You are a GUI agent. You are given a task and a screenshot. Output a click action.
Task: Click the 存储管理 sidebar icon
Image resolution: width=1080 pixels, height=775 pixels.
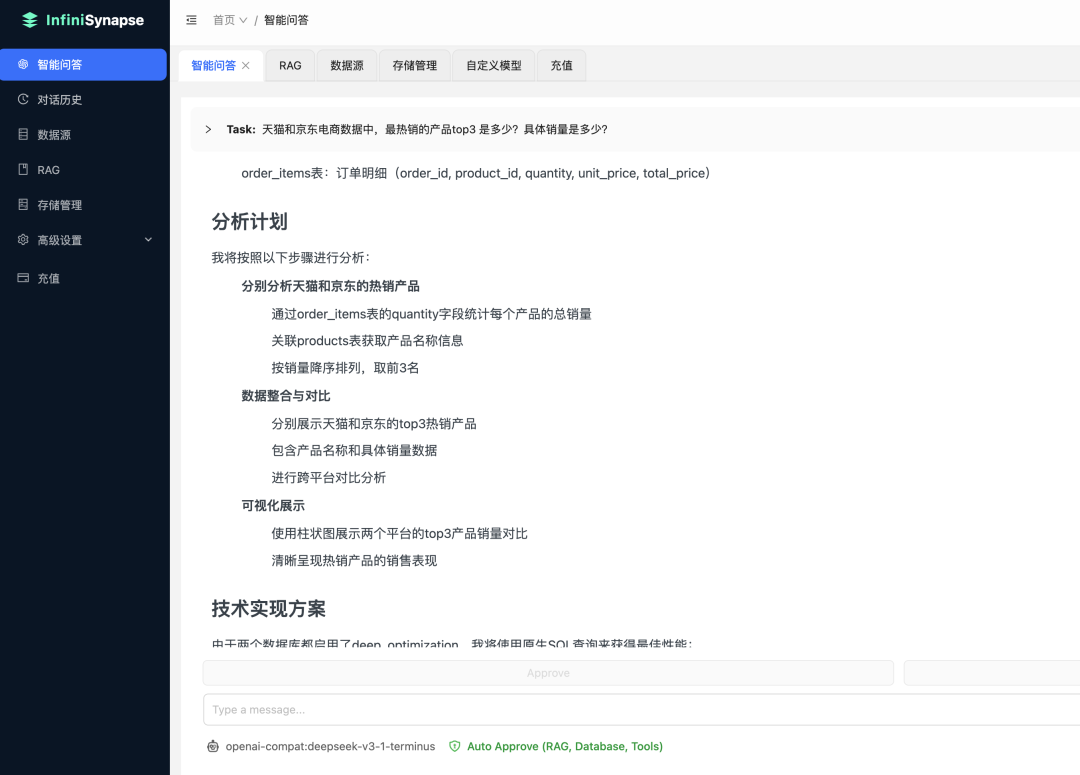[x=23, y=205]
